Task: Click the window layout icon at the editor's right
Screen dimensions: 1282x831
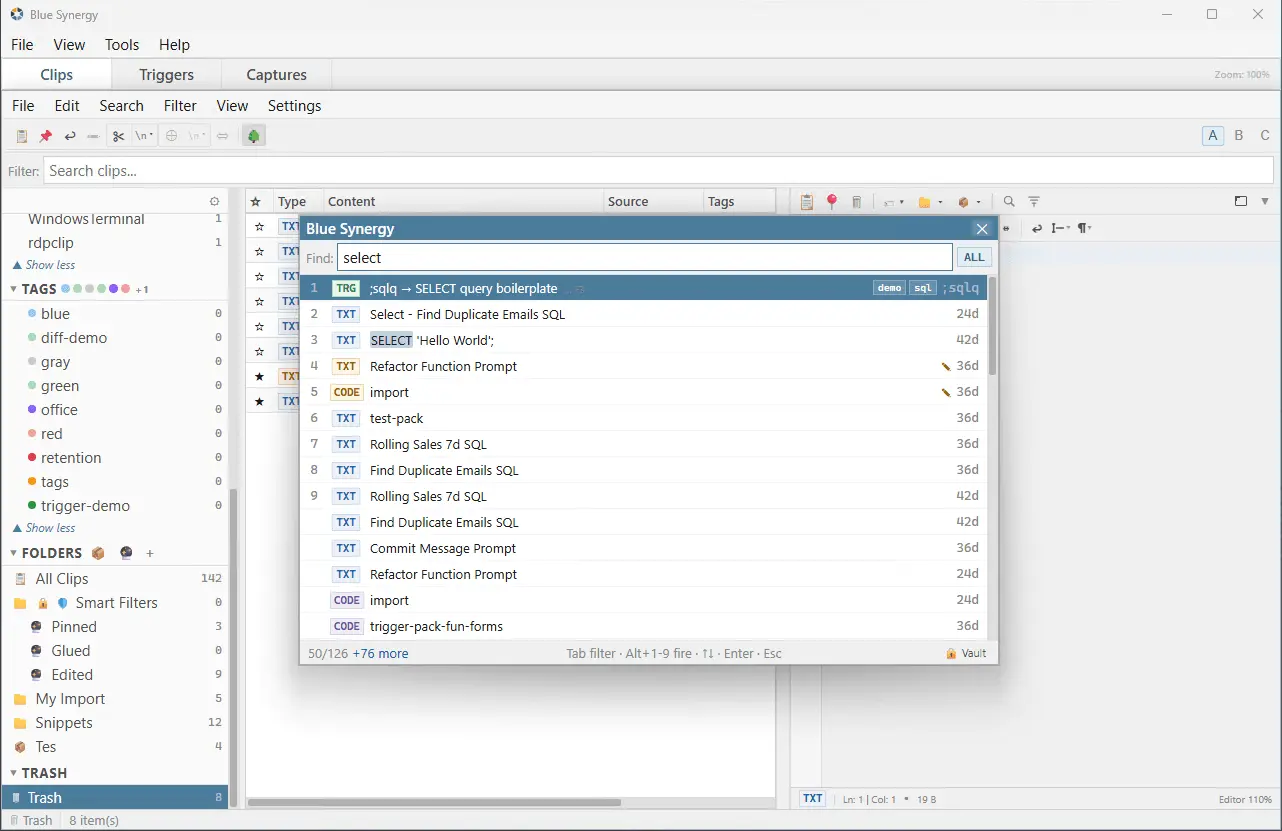Action: click(1241, 201)
